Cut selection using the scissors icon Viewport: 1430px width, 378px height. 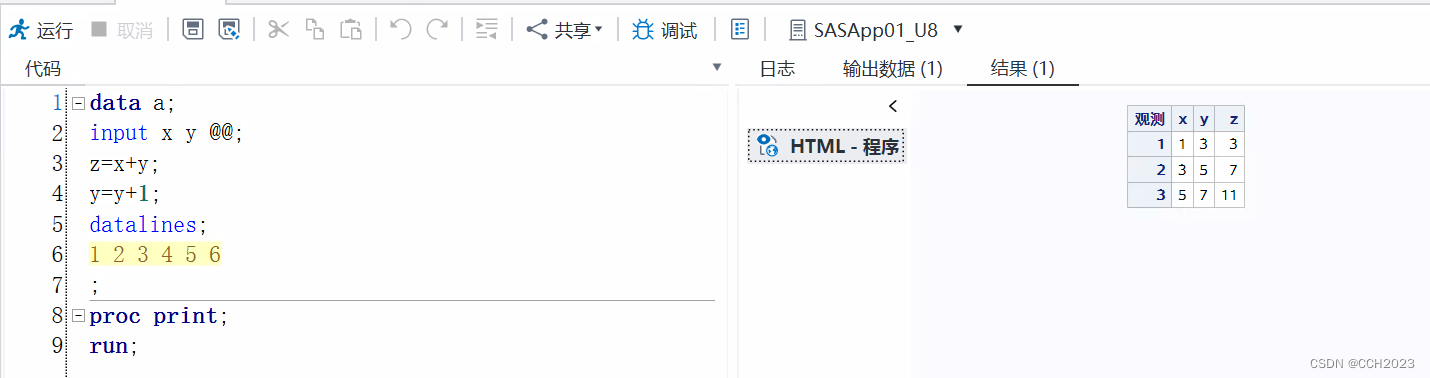(x=278, y=30)
